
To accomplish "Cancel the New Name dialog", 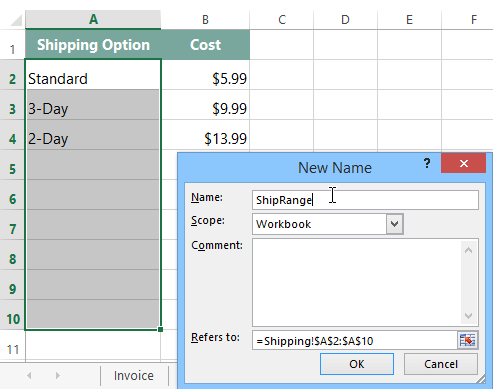I will click(x=441, y=364).
